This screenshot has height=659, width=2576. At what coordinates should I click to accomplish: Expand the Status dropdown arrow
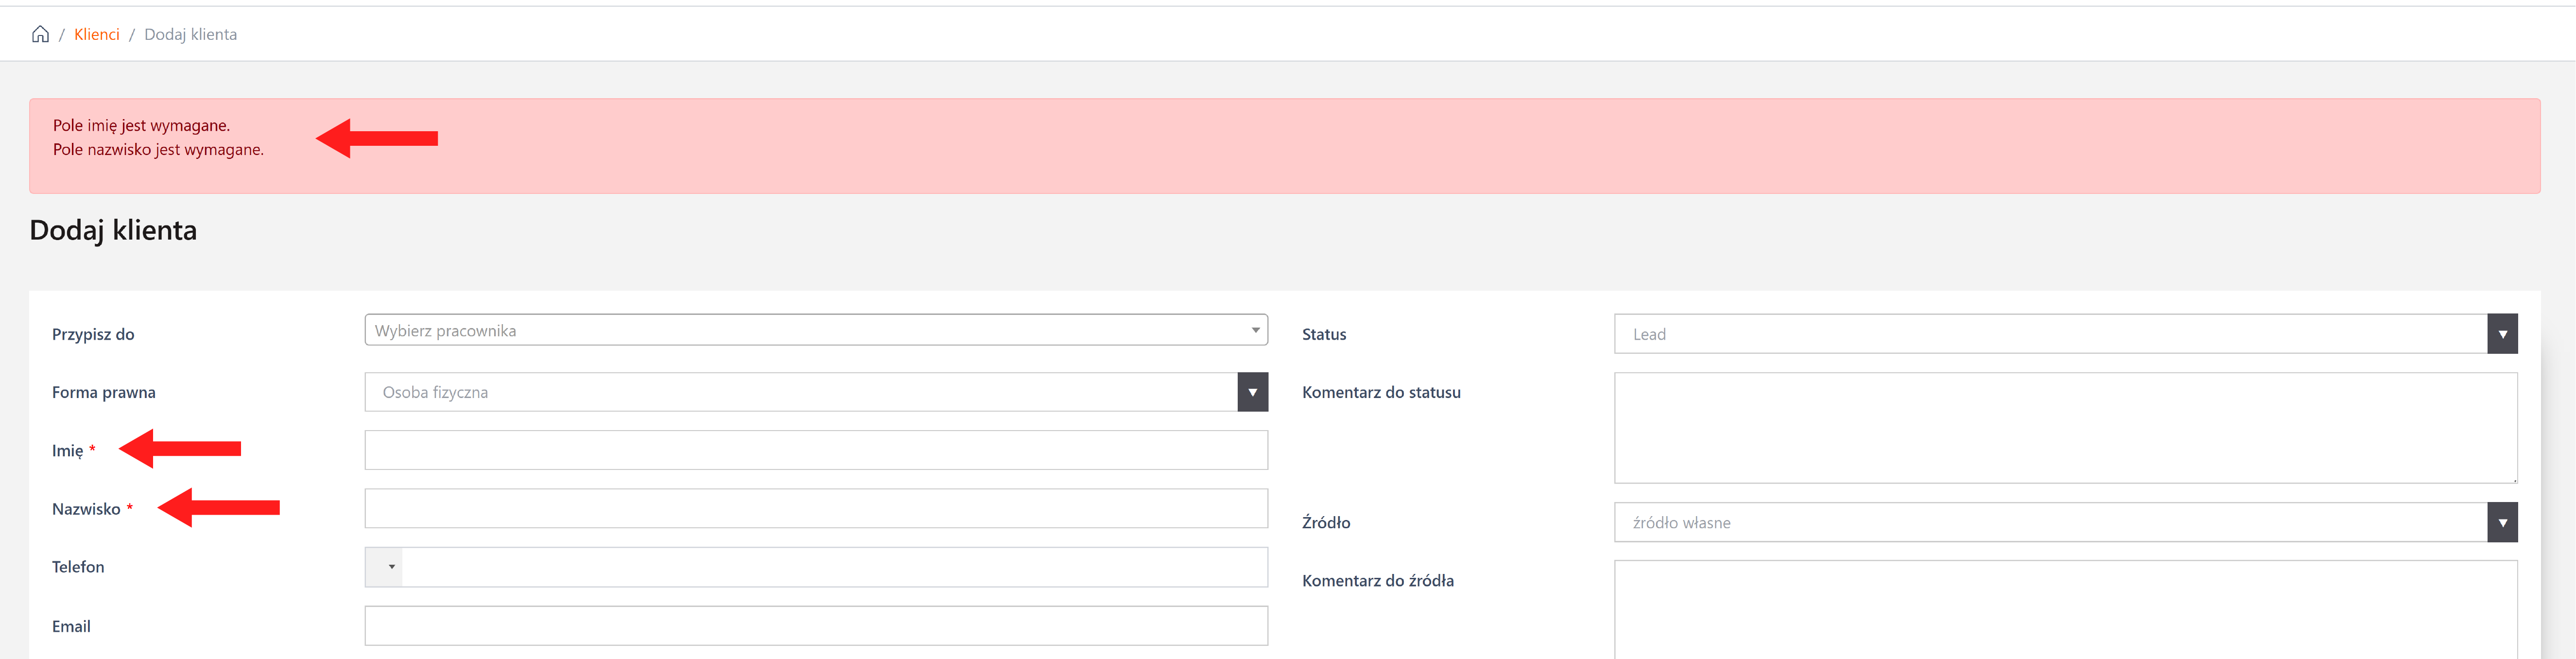click(2502, 334)
